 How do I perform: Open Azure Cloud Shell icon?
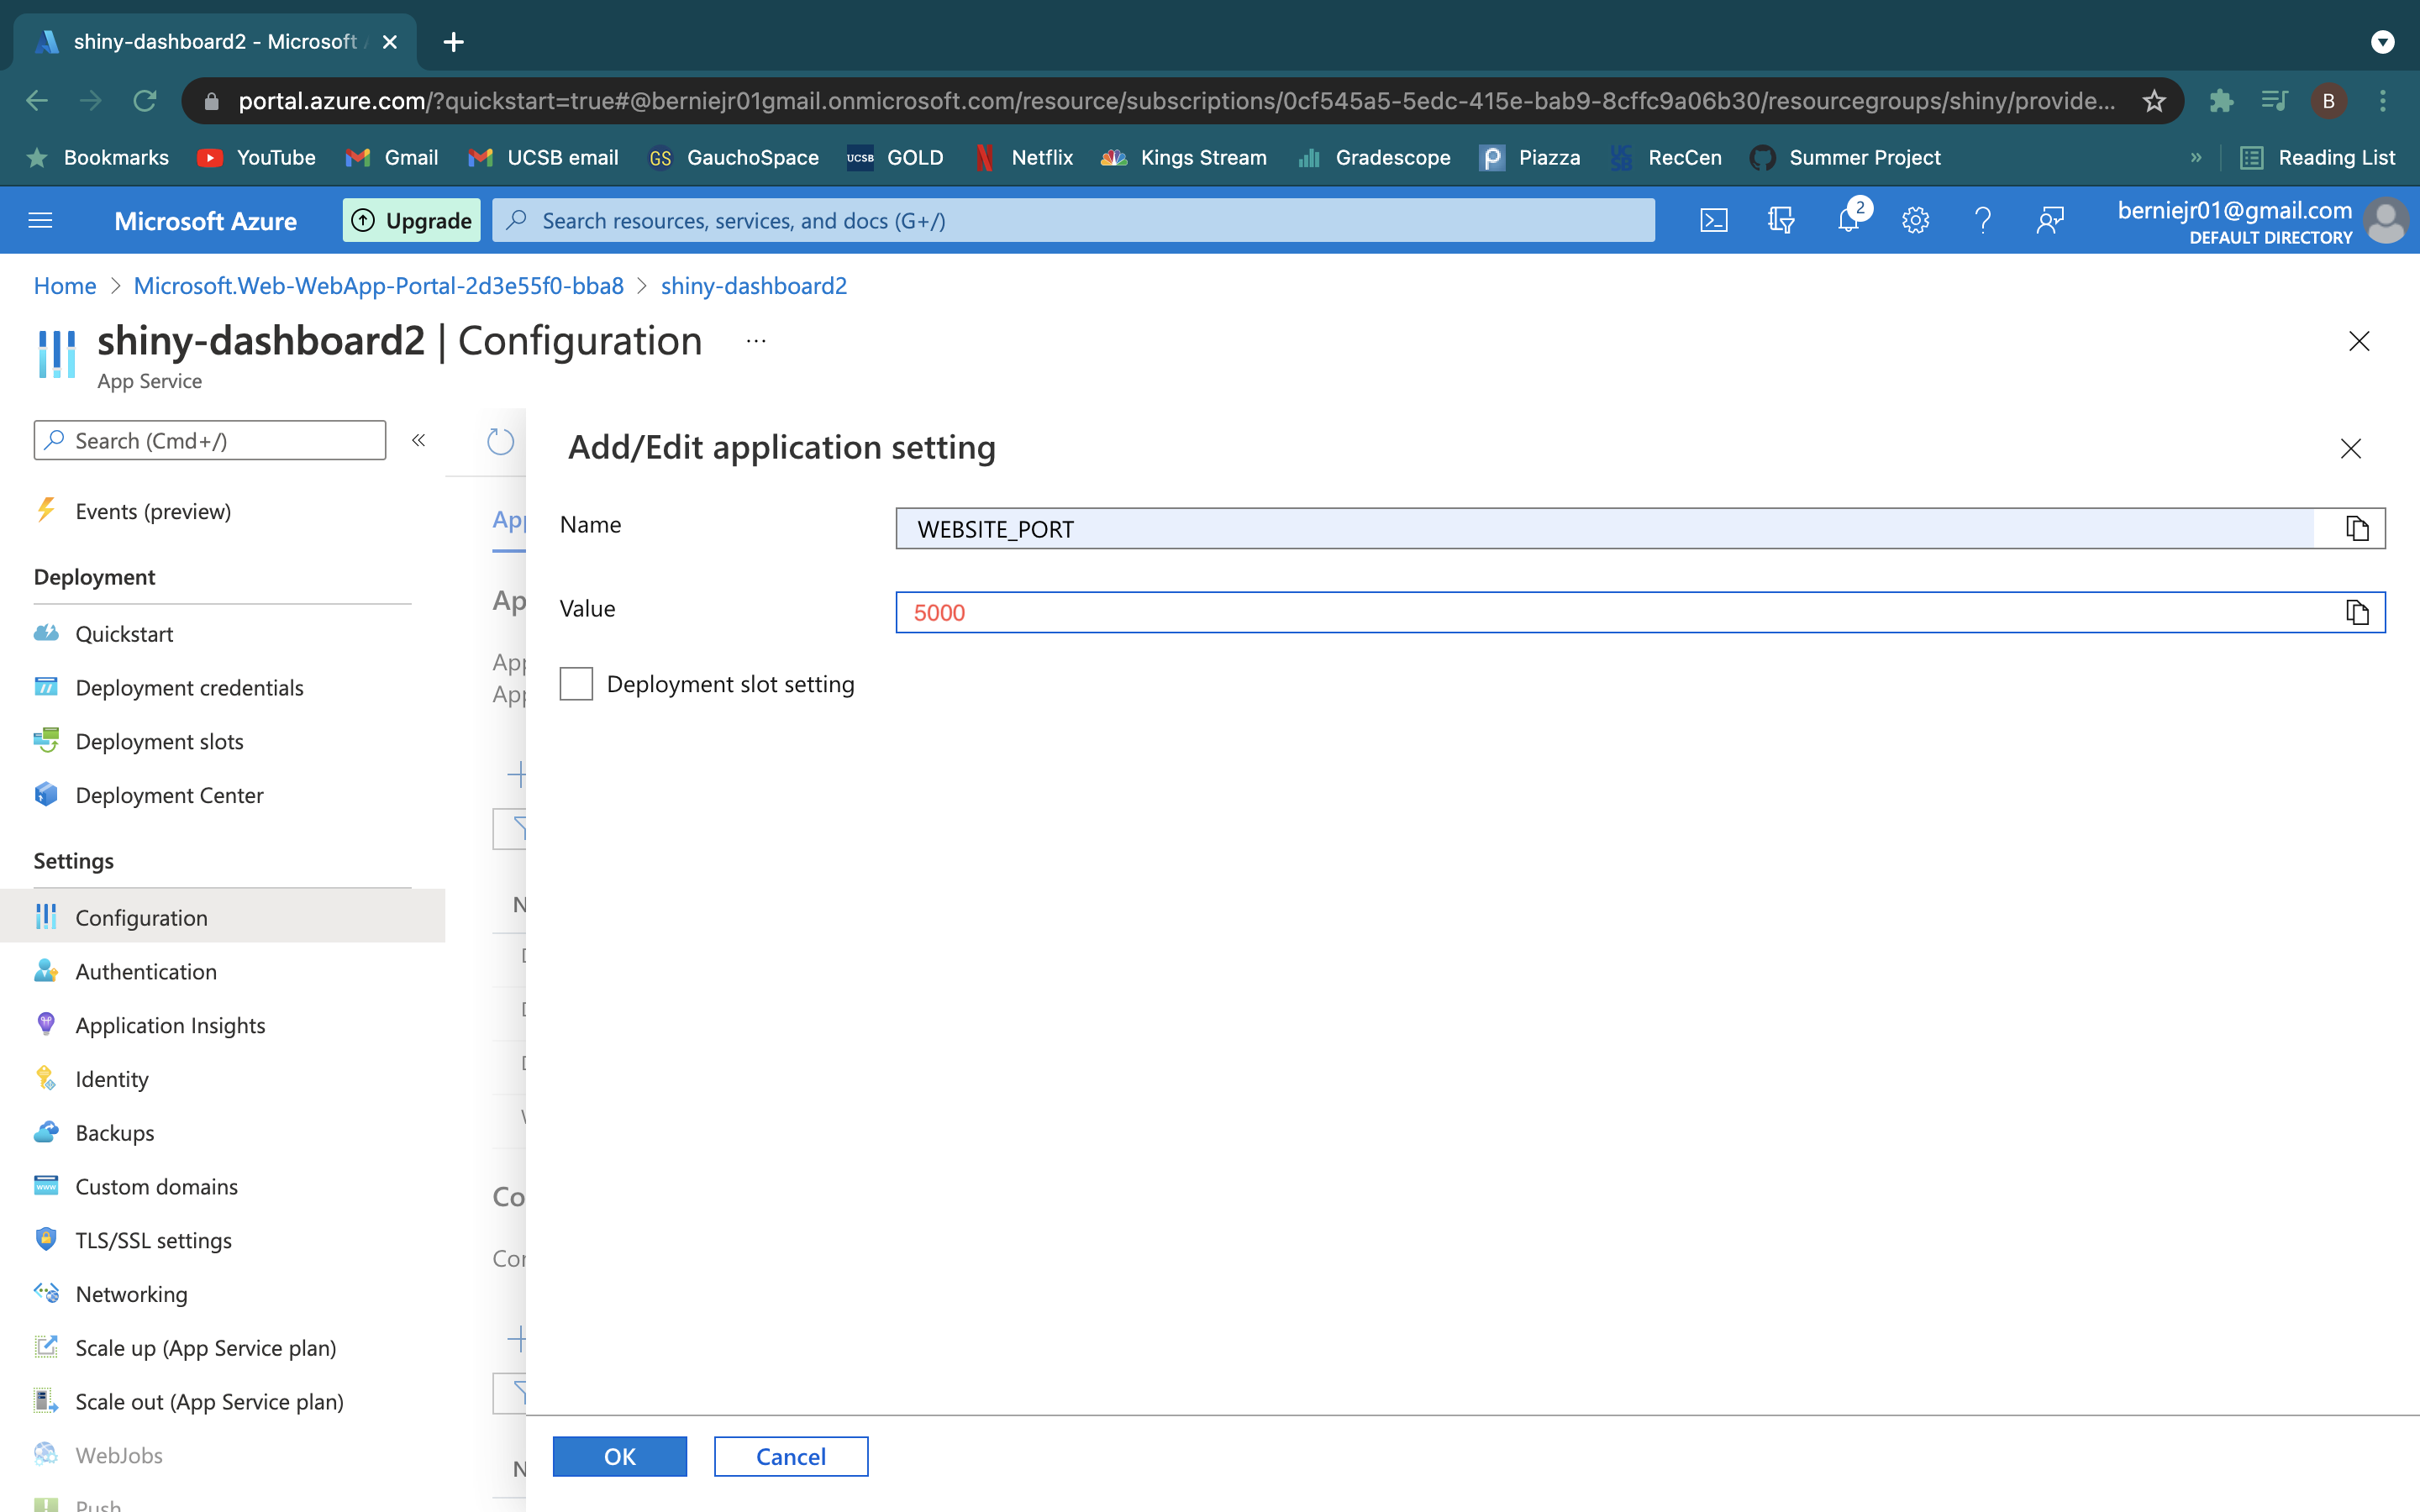coord(1713,220)
